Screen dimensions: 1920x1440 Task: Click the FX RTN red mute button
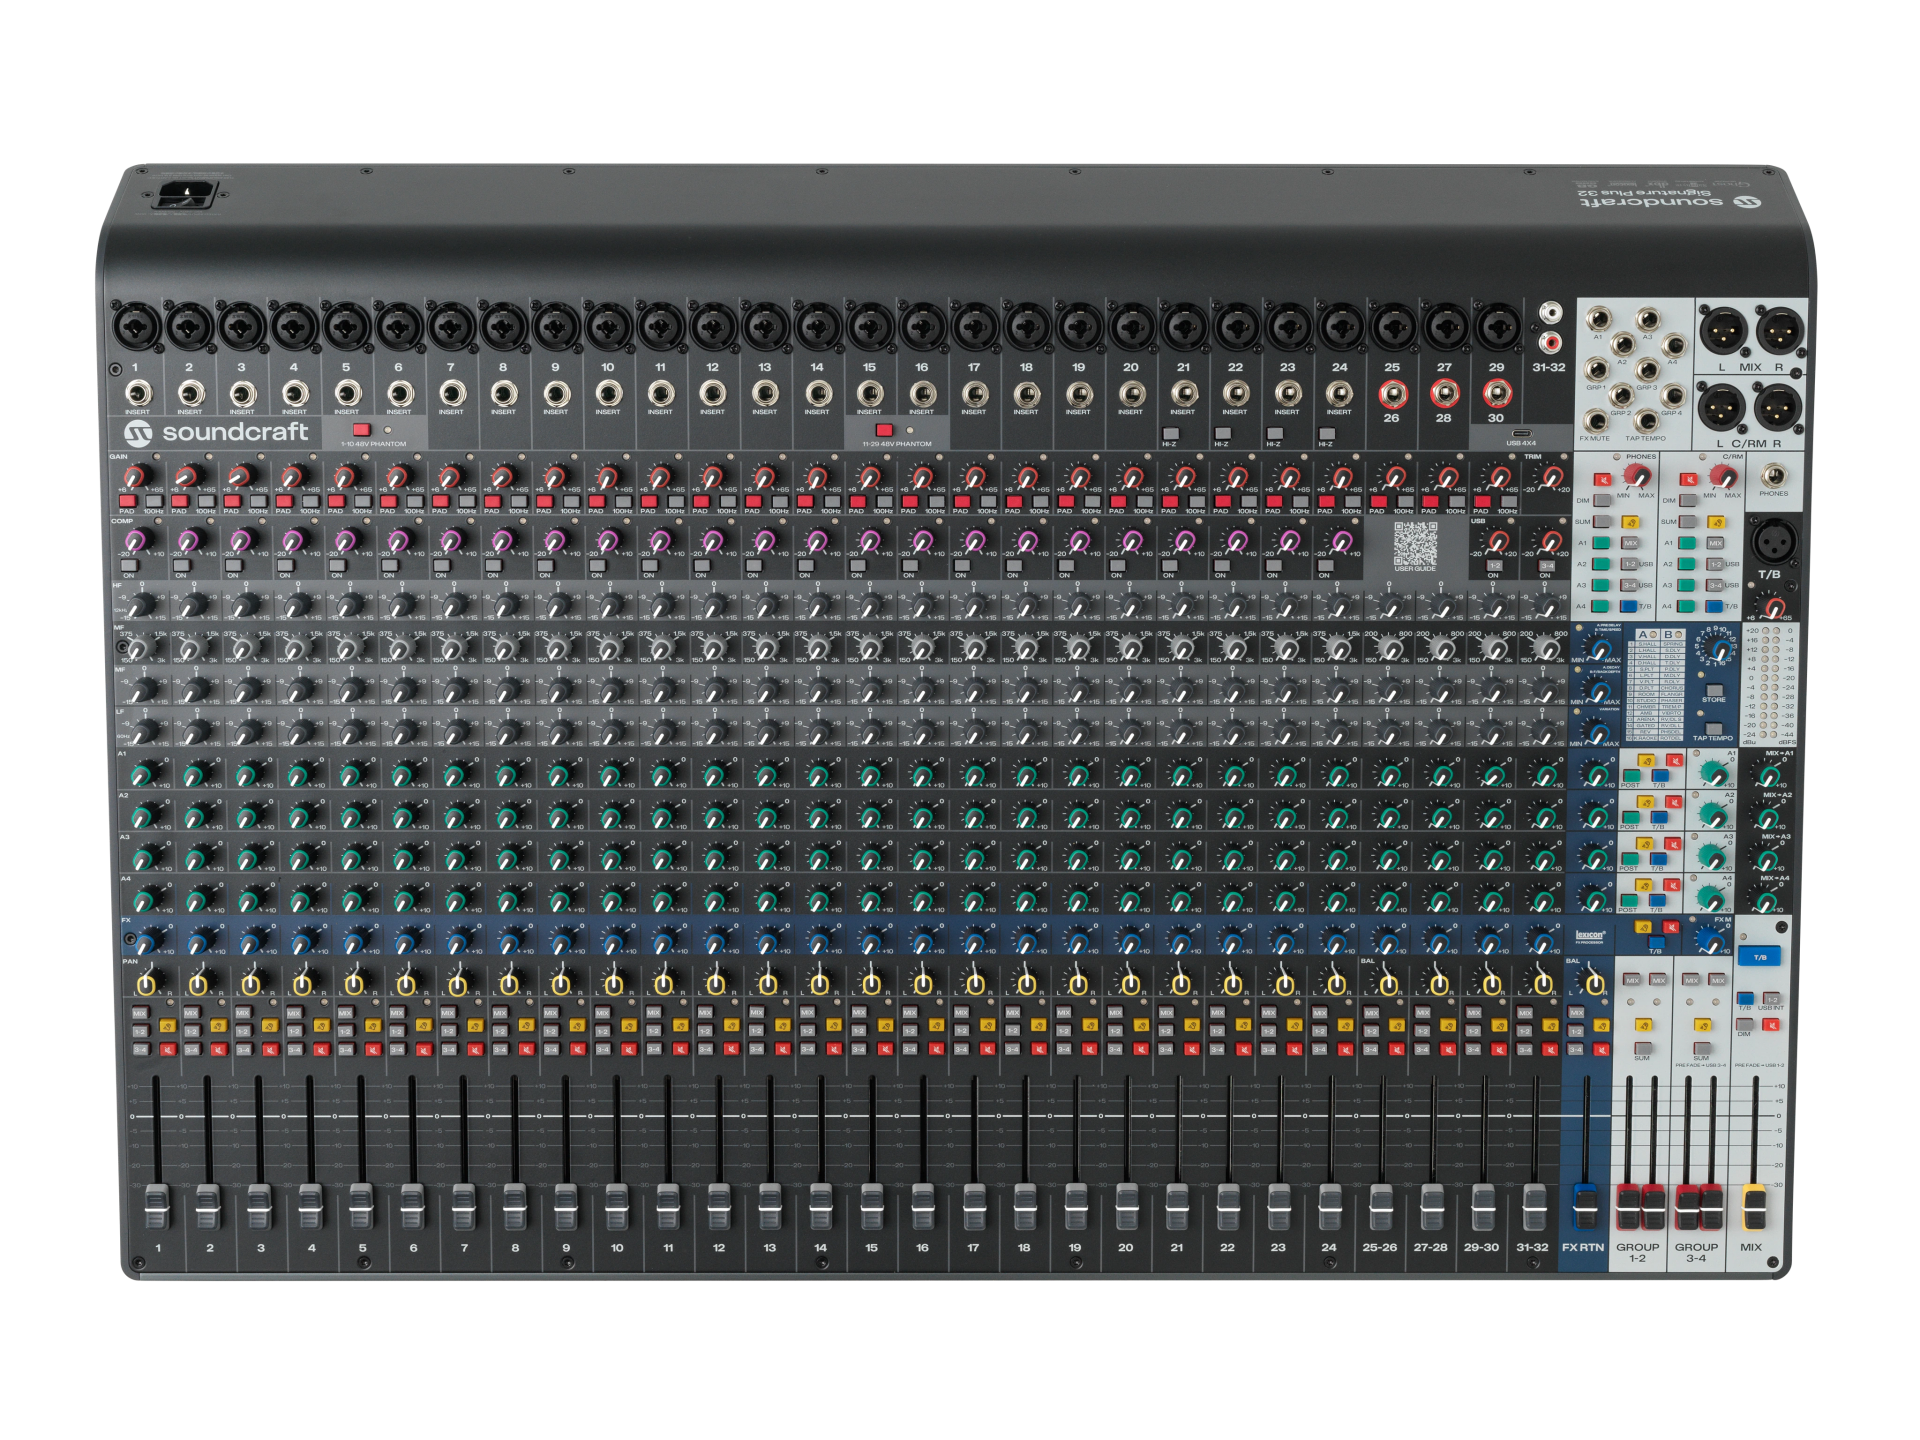1600,1049
